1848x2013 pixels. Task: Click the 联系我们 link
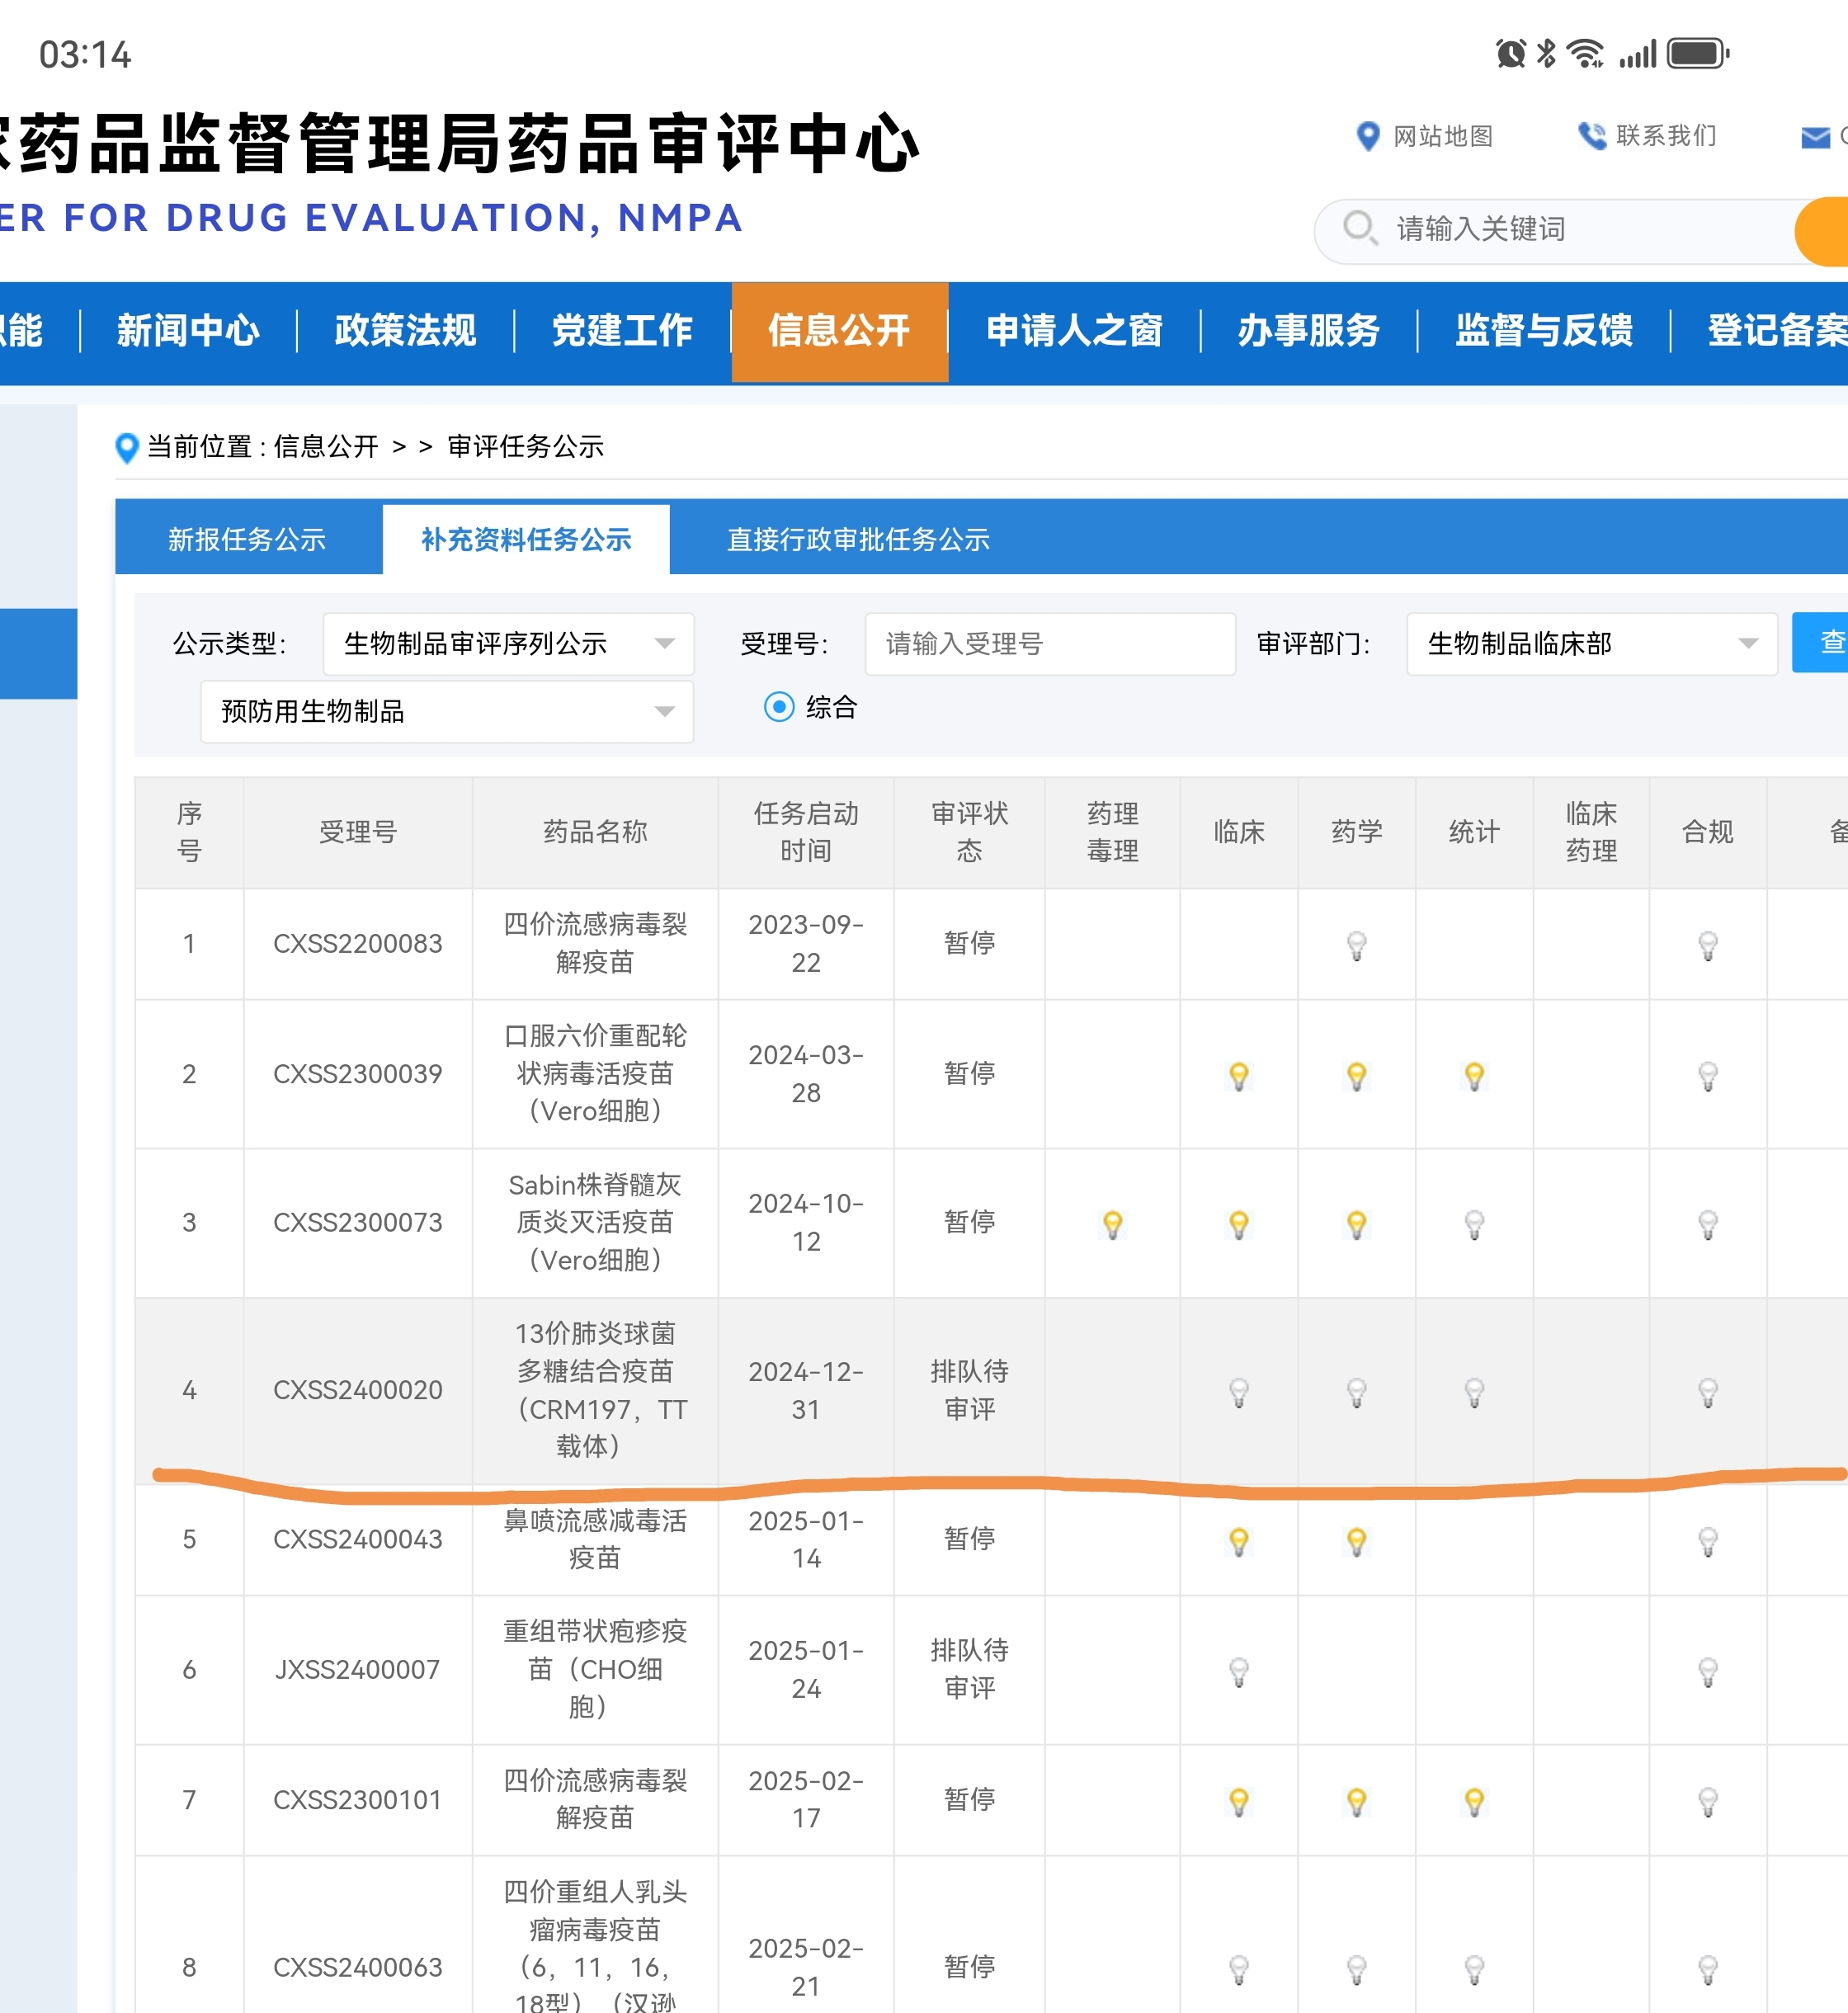click(1666, 135)
